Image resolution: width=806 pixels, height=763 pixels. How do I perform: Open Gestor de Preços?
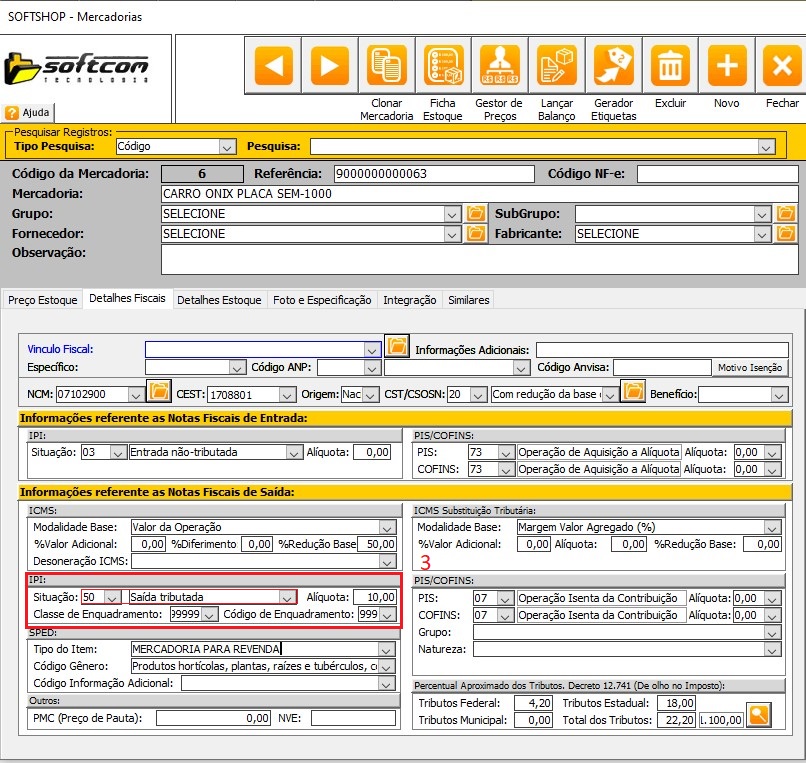click(x=499, y=67)
